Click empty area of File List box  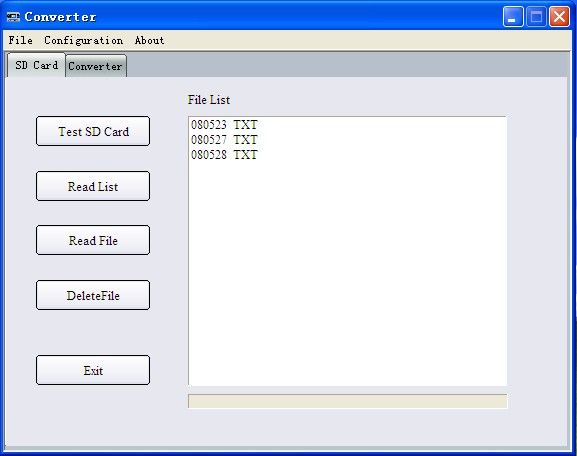(347, 272)
